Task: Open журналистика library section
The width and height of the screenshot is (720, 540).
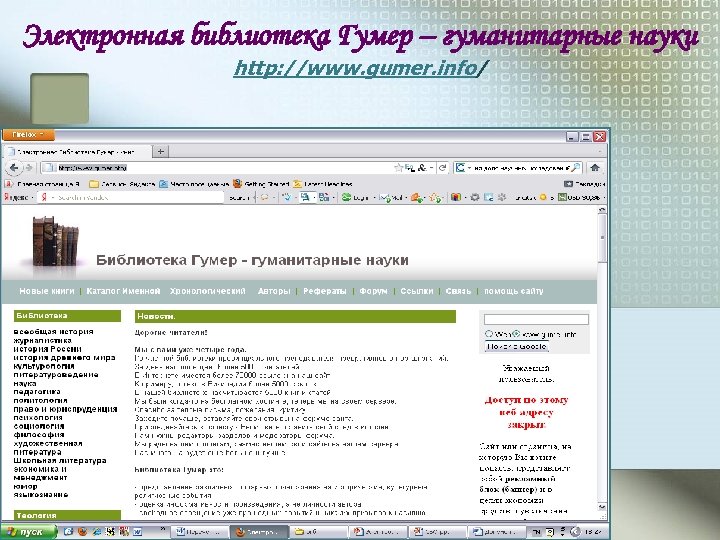Action: [x=42, y=340]
